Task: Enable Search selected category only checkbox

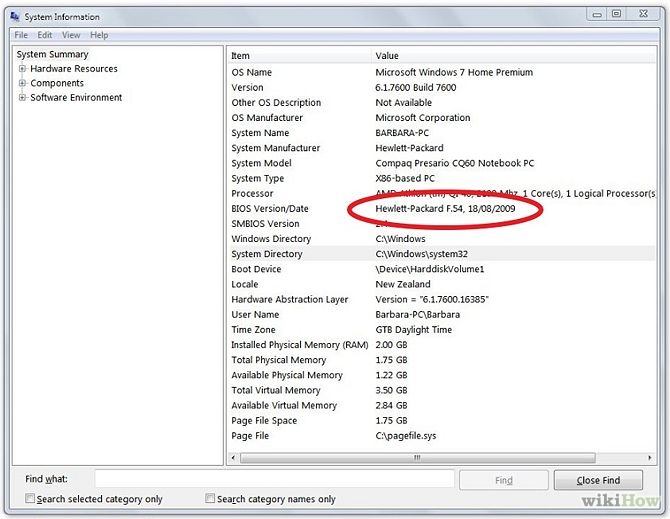Action: [x=30, y=498]
